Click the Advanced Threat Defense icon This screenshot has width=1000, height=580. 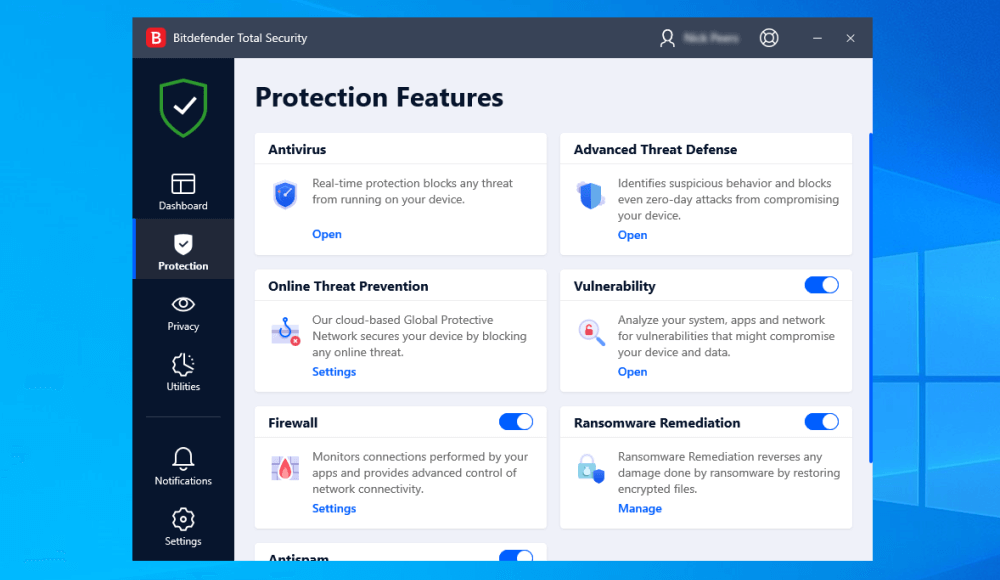tap(590, 195)
